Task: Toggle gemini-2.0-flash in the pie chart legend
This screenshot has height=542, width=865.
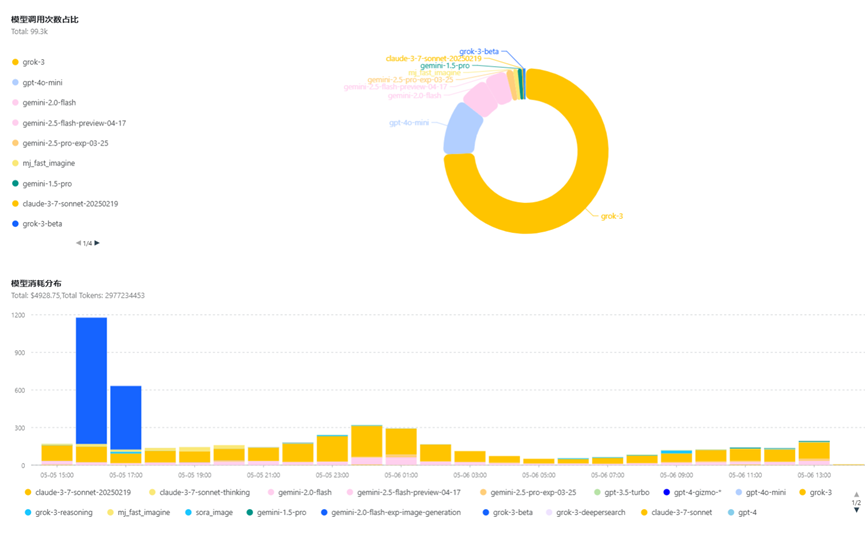Action: point(44,103)
